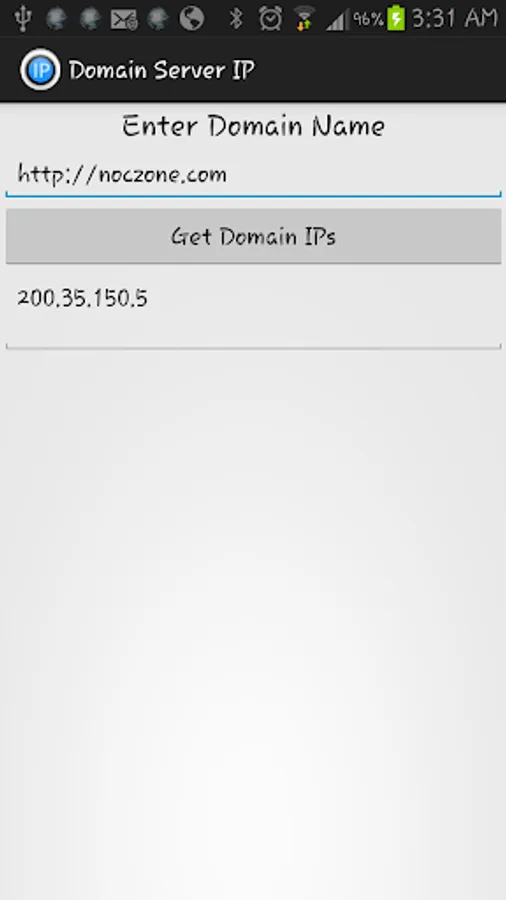Tap the first dark globe notification icon
Viewport: 506px width, 900px height.
click(x=57, y=18)
